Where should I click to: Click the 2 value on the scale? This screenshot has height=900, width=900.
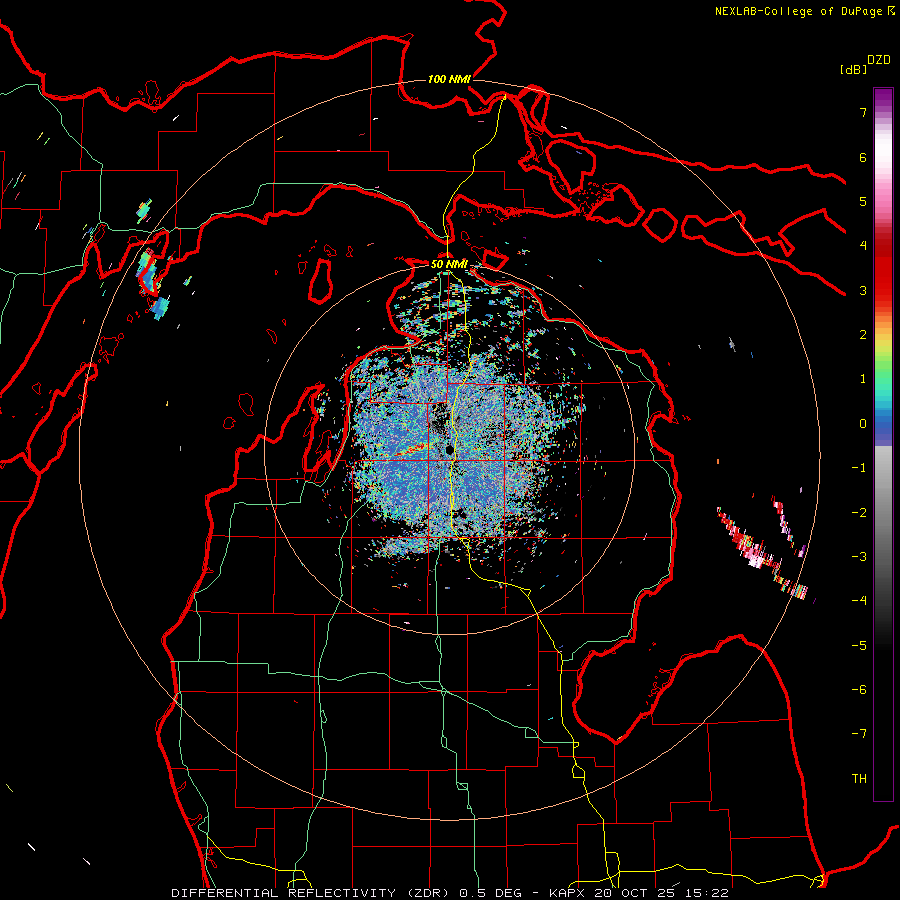coord(863,335)
